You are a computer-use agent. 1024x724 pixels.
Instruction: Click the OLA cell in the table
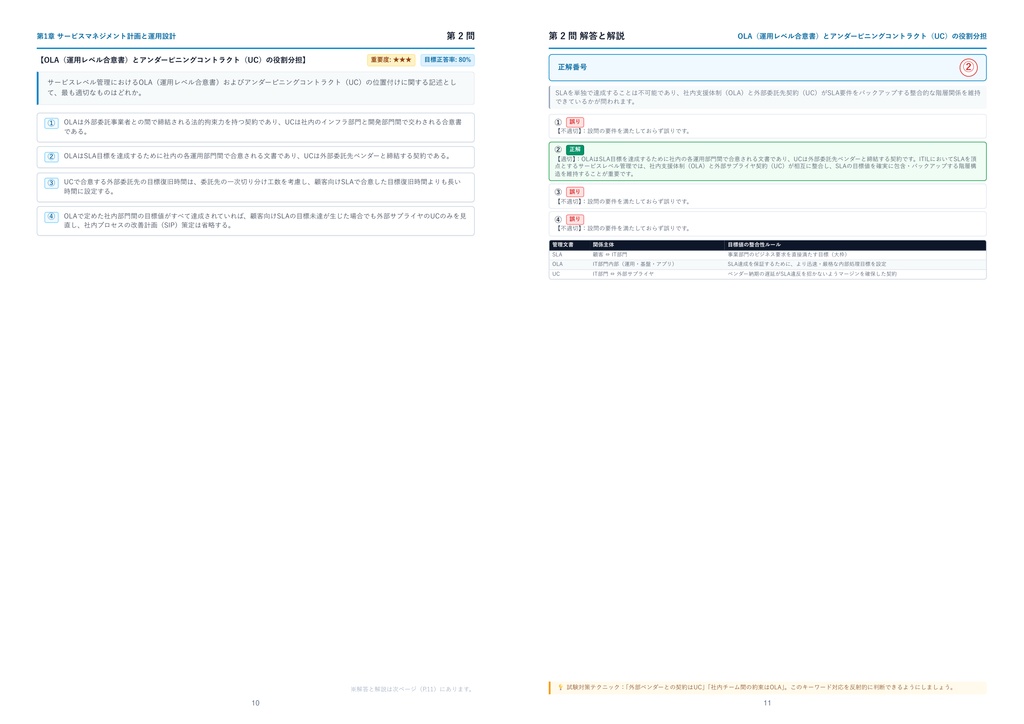(x=557, y=264)
